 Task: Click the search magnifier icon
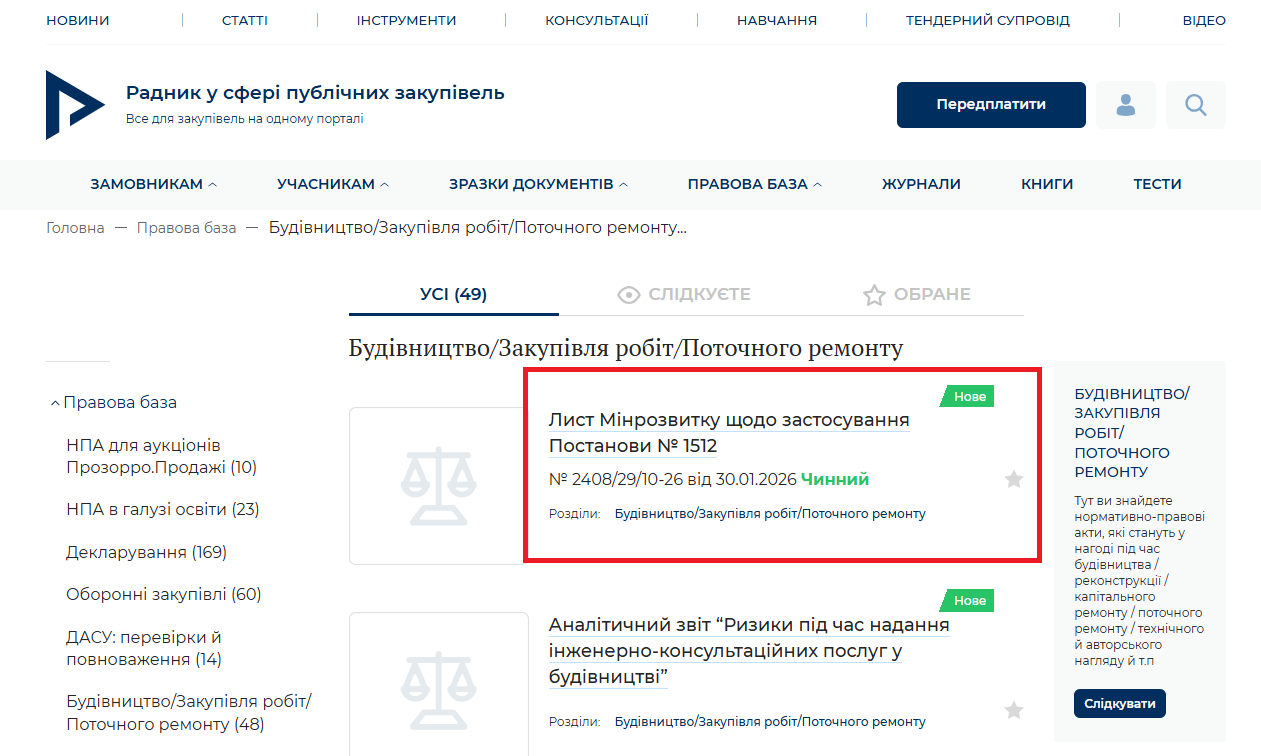coord(1195,105)
